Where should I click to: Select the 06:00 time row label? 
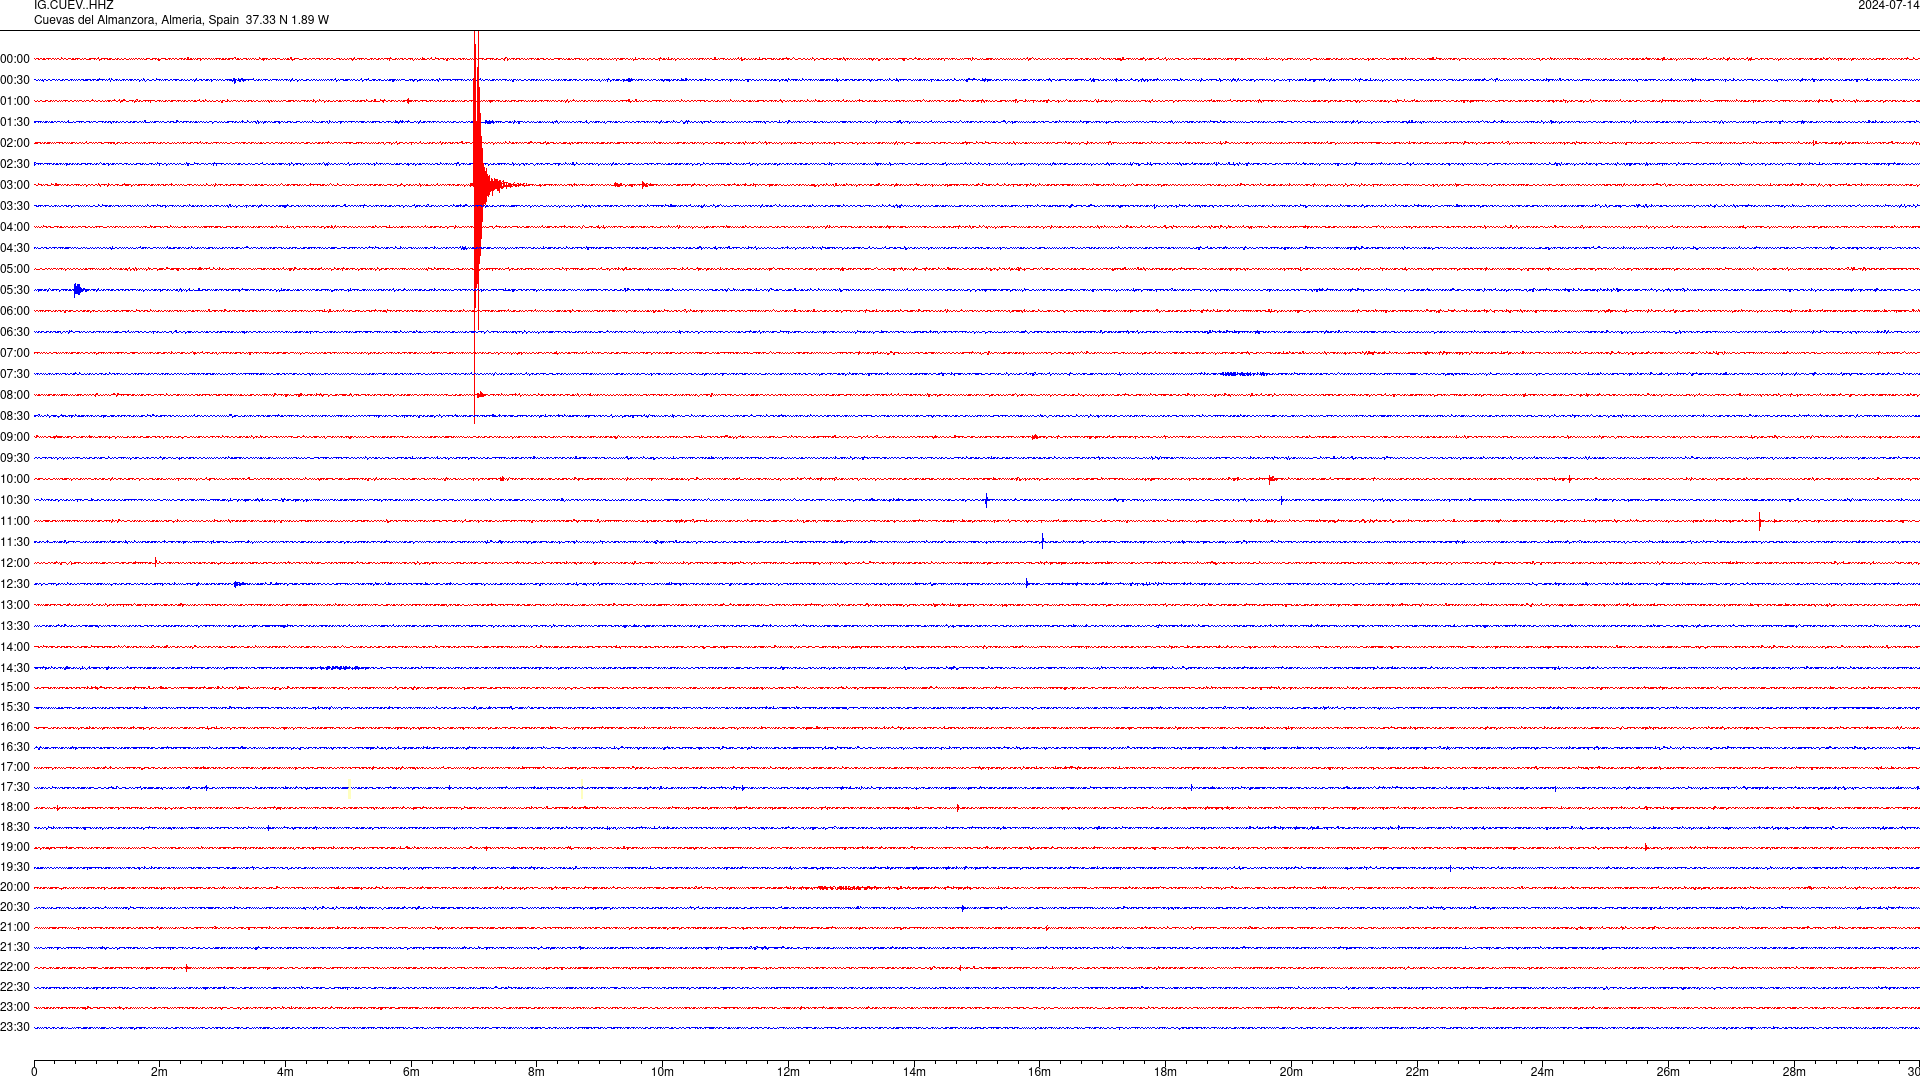pyautogui.click(x=15, y=311)
